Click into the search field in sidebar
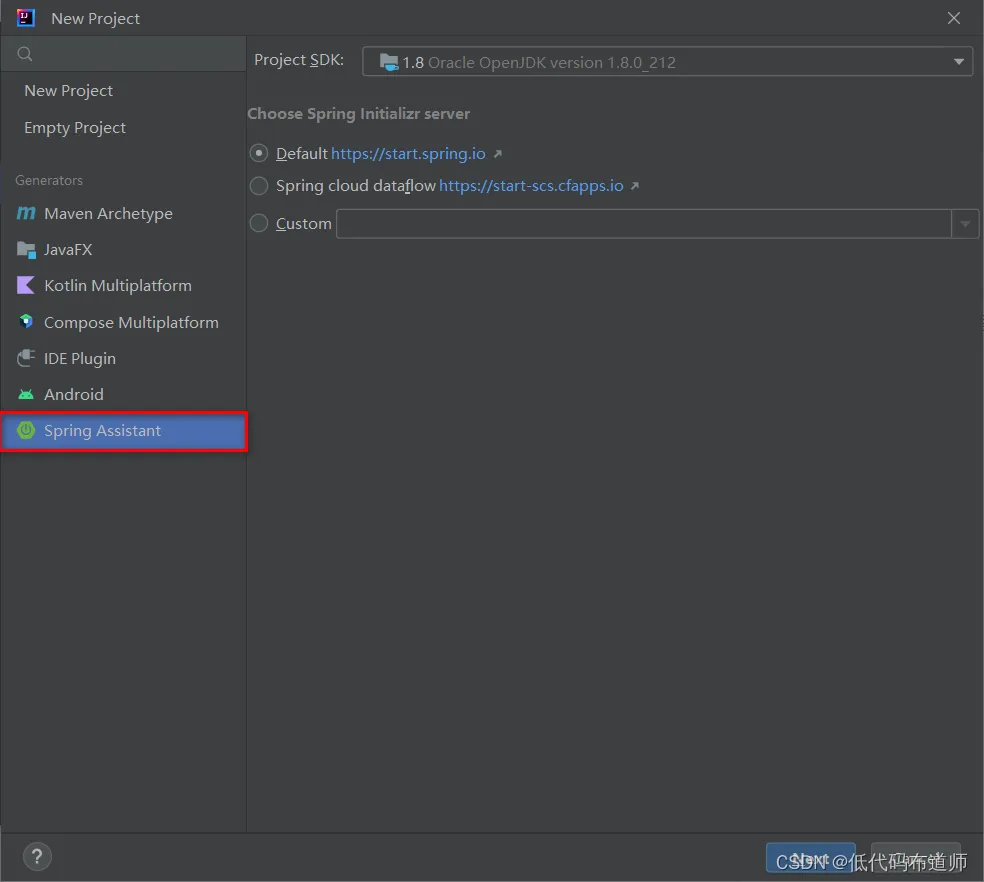Image resolution: width=984 pixels, height=882 pixels. click(124, 54)
